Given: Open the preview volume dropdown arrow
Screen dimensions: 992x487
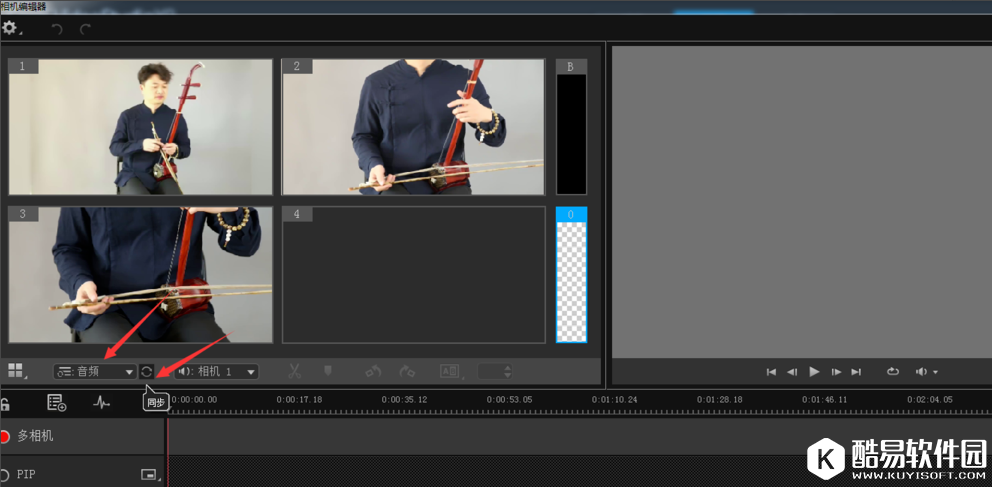Looking at the screenshot, I should (x=935, y=372).
